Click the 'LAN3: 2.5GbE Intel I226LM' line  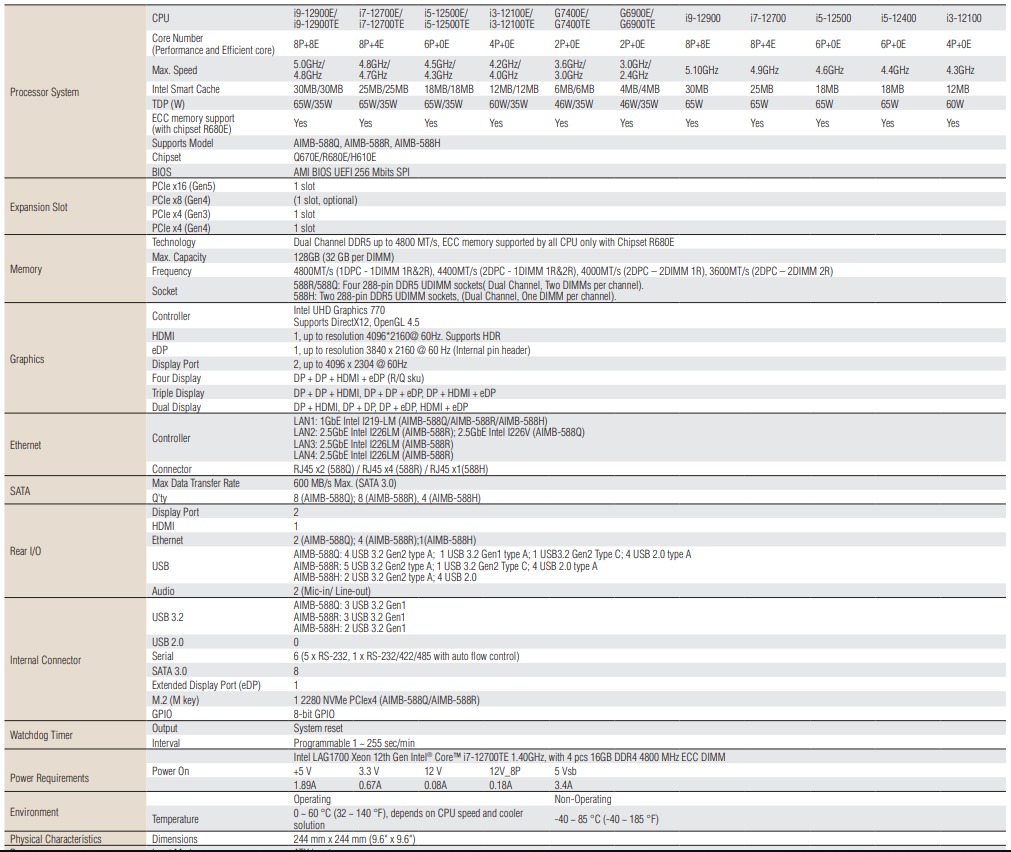pos(373,444)
